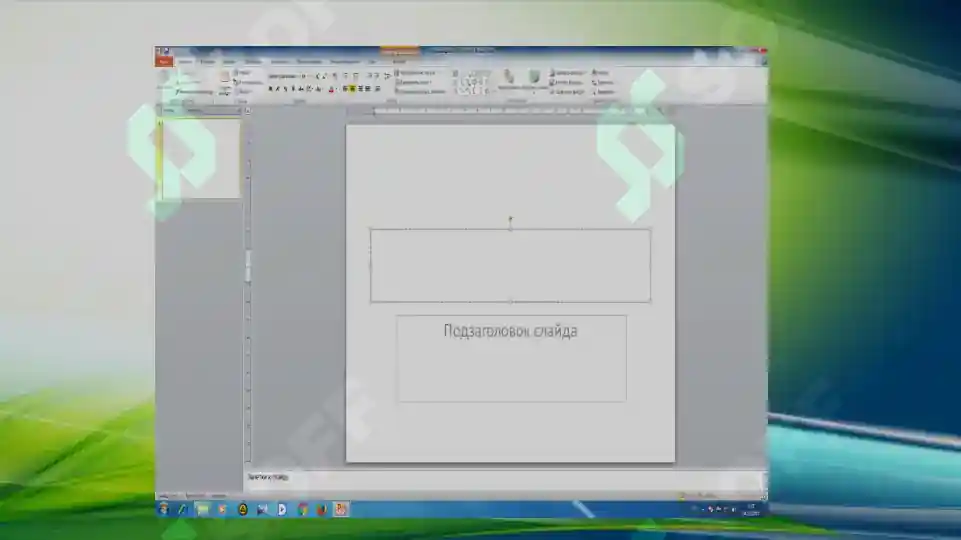Open the shapes gallery in the ribbon
The height and width of the screenshot is (540, 961).
(473, 83)
